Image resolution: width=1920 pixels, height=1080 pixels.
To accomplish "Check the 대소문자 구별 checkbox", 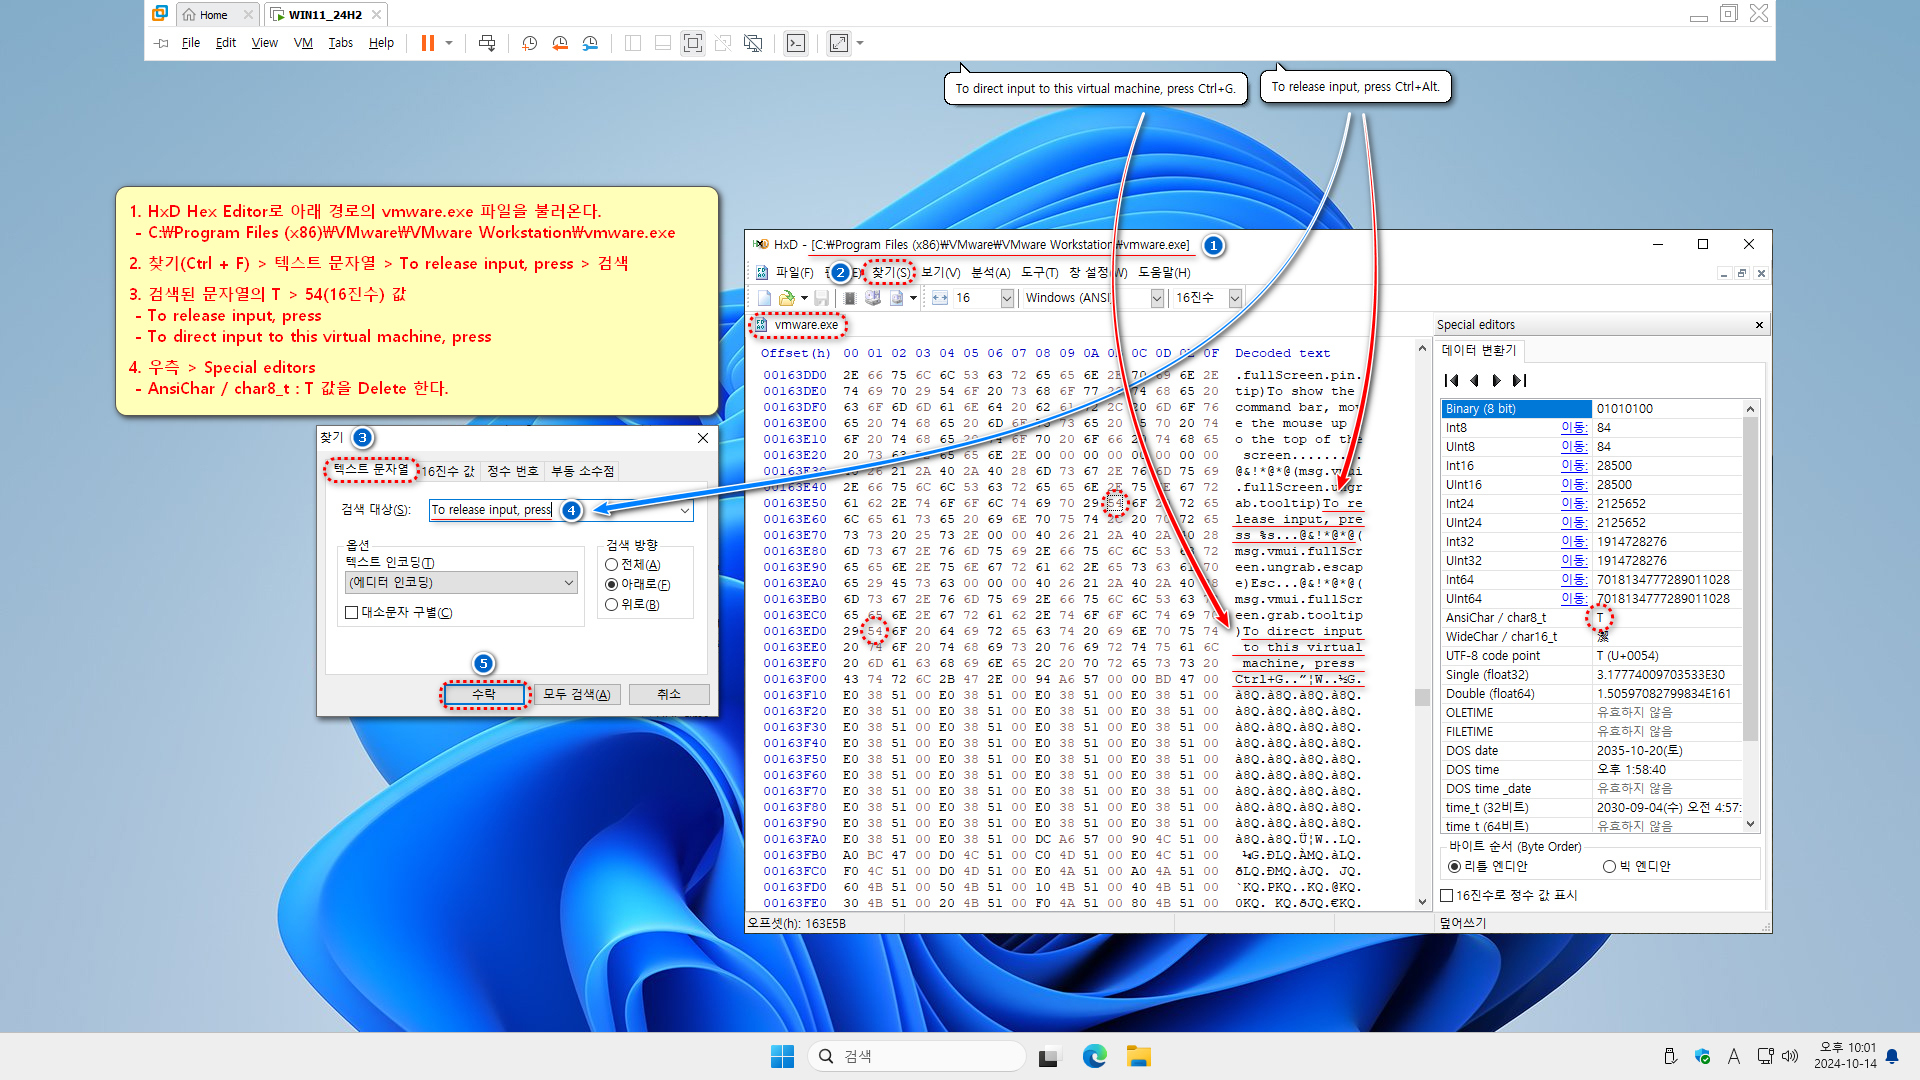I will [352, 613].
